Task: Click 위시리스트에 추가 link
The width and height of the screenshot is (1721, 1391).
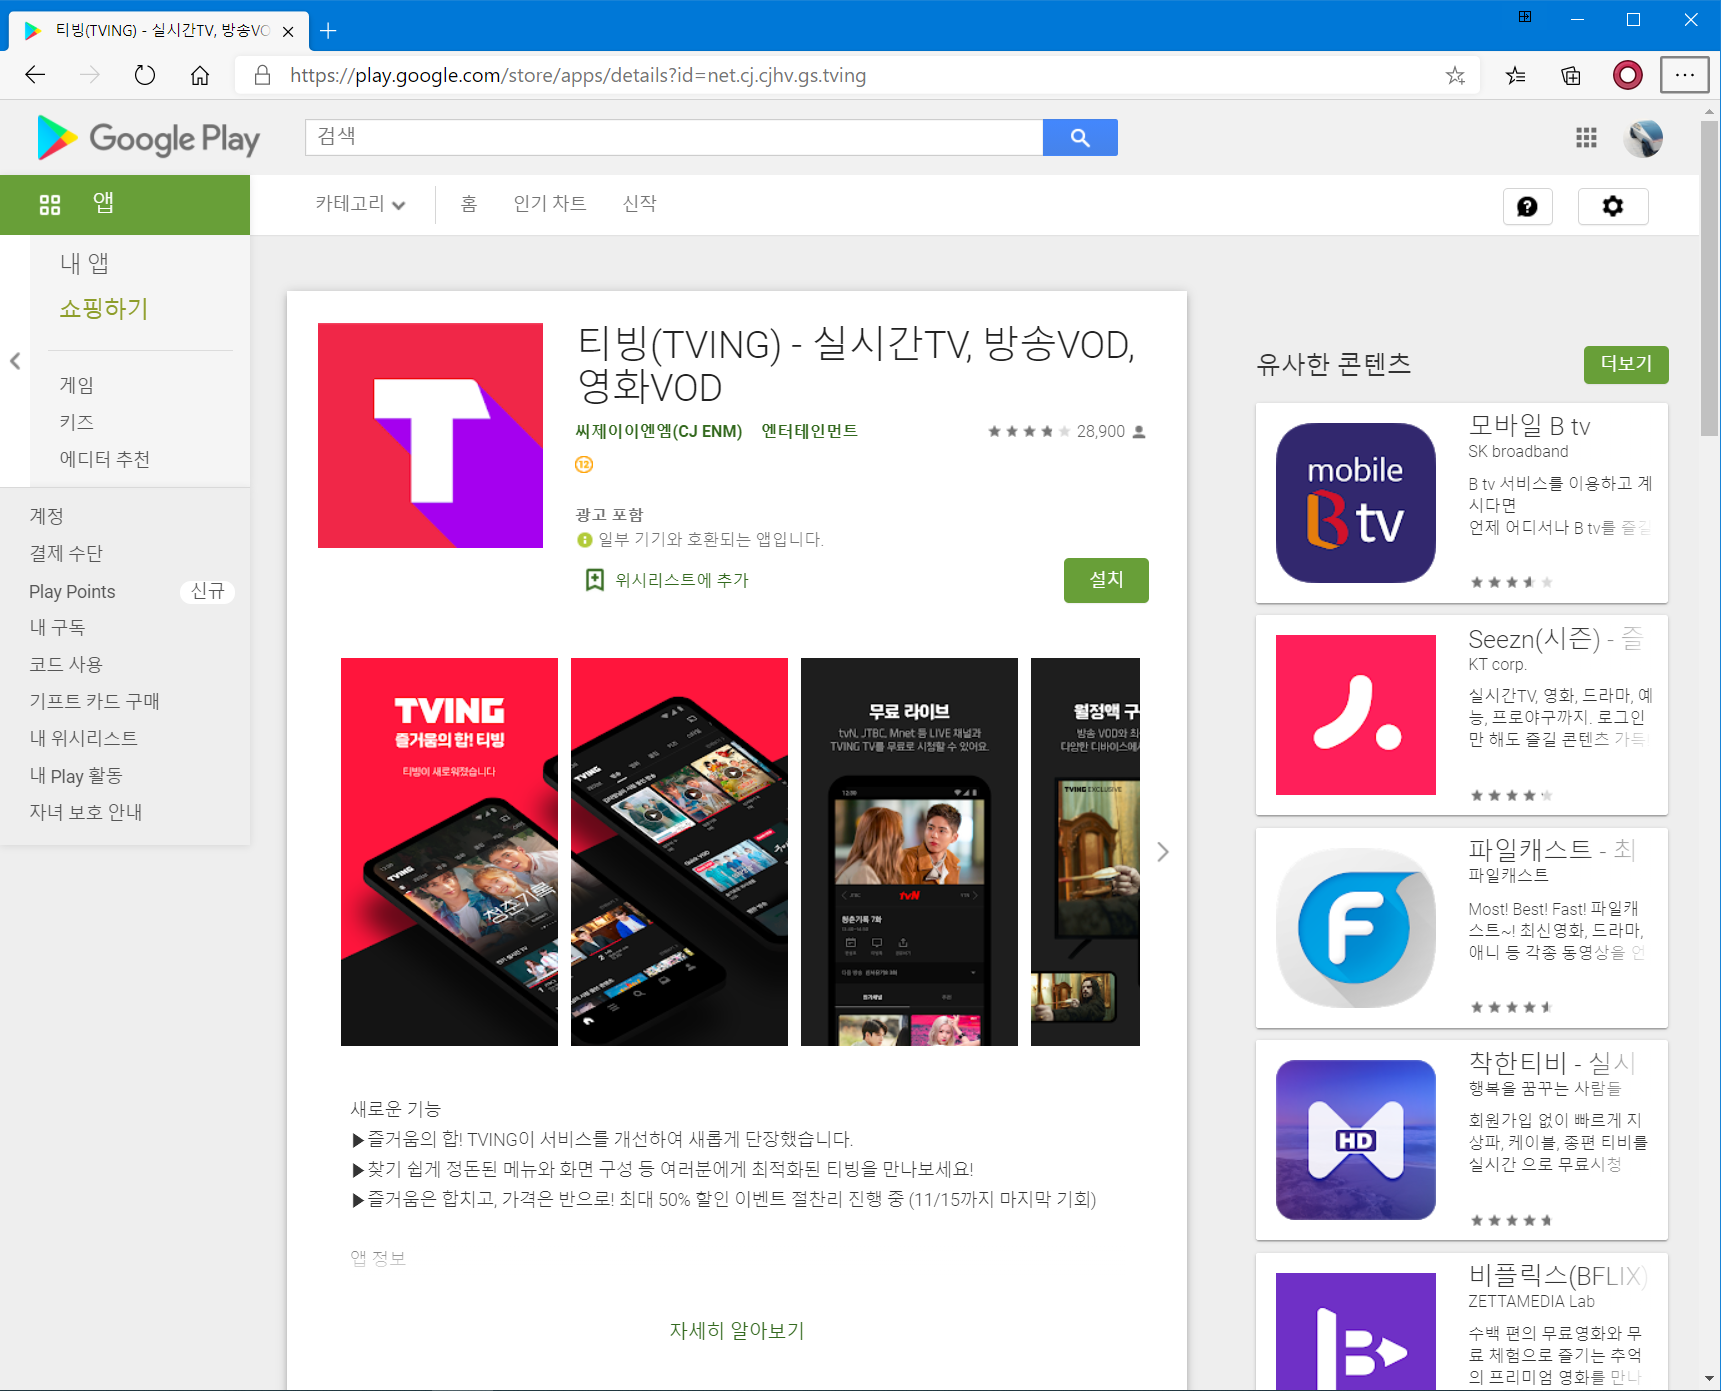Action: coord(682,580)
